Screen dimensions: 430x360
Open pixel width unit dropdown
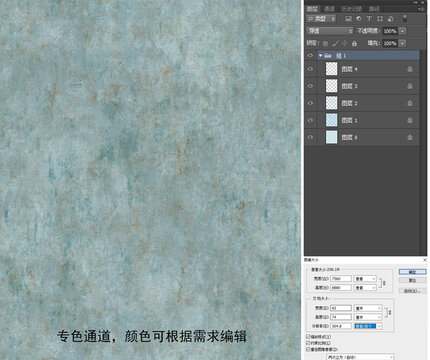[x=365, y=279]
